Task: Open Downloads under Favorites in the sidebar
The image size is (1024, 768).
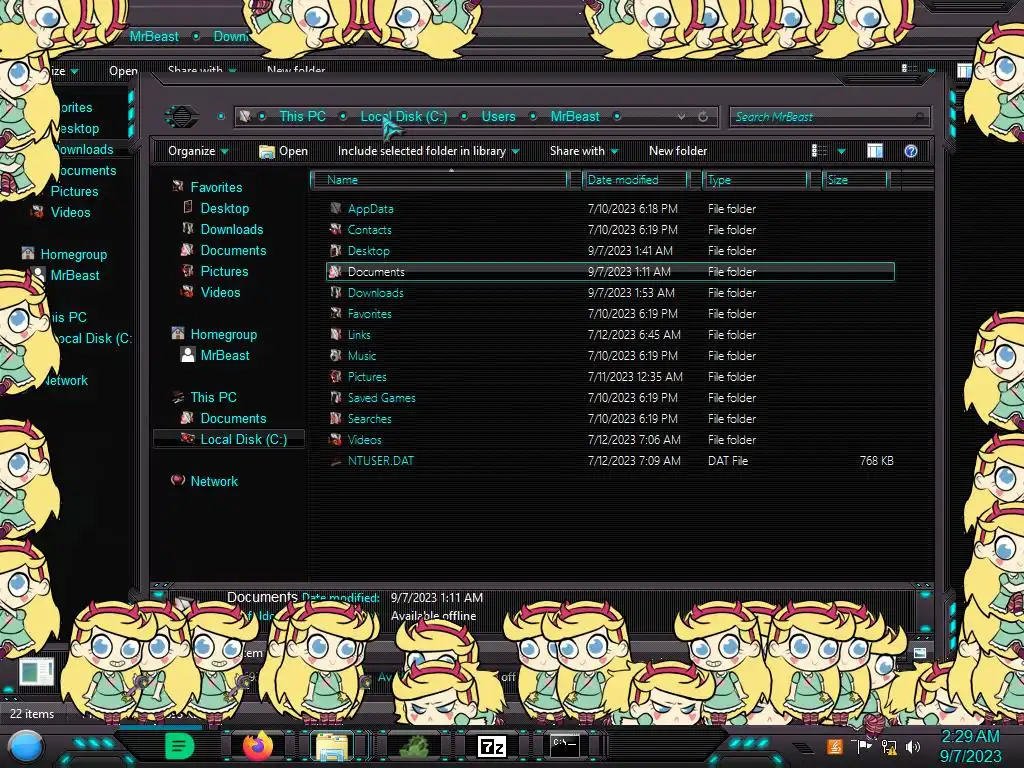Action: point(232,229)
